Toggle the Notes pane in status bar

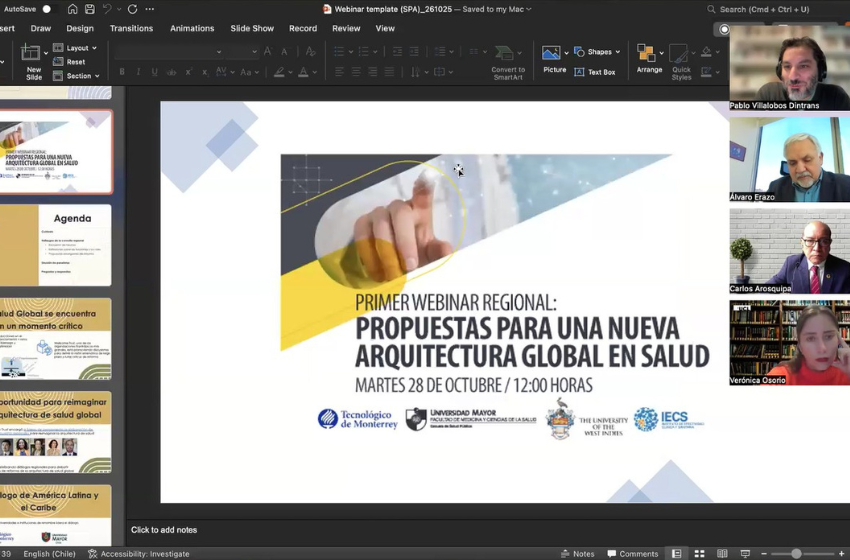pos(577,553)
